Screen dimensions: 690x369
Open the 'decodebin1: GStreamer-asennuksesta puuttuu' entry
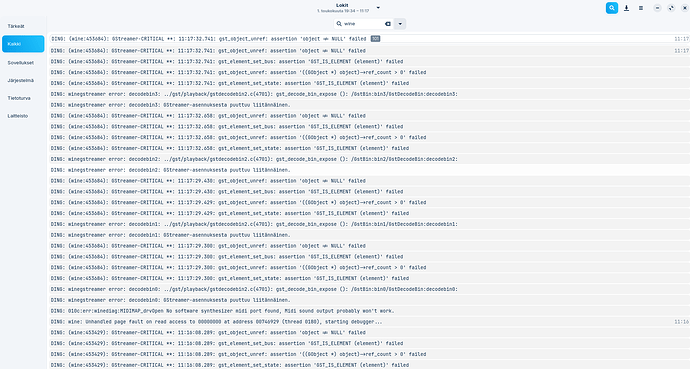pos(369,235)
